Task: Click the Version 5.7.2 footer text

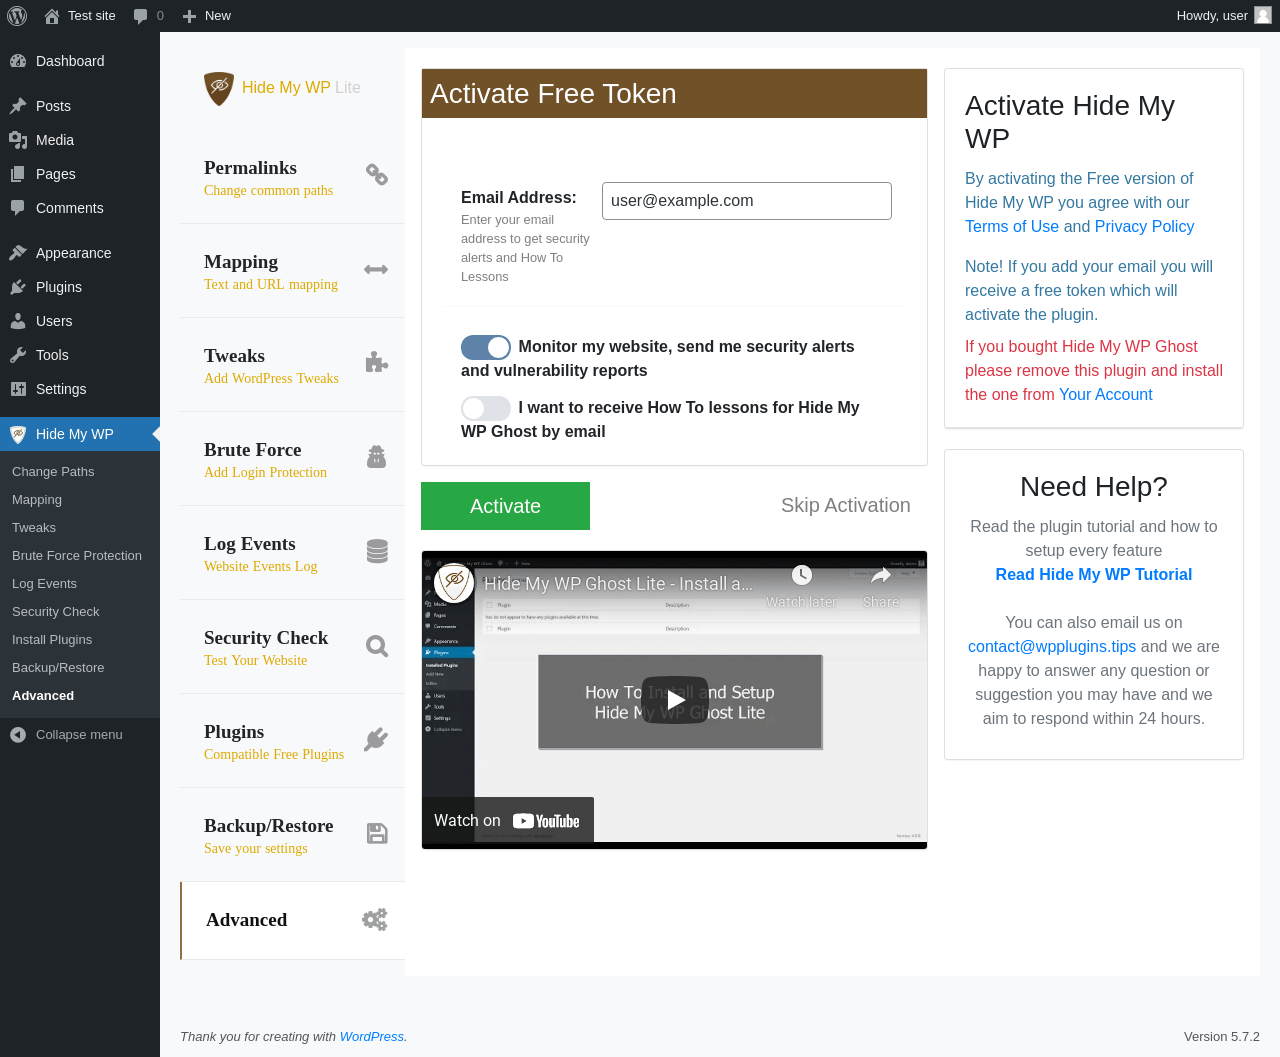Action: click(1222, 1037)
